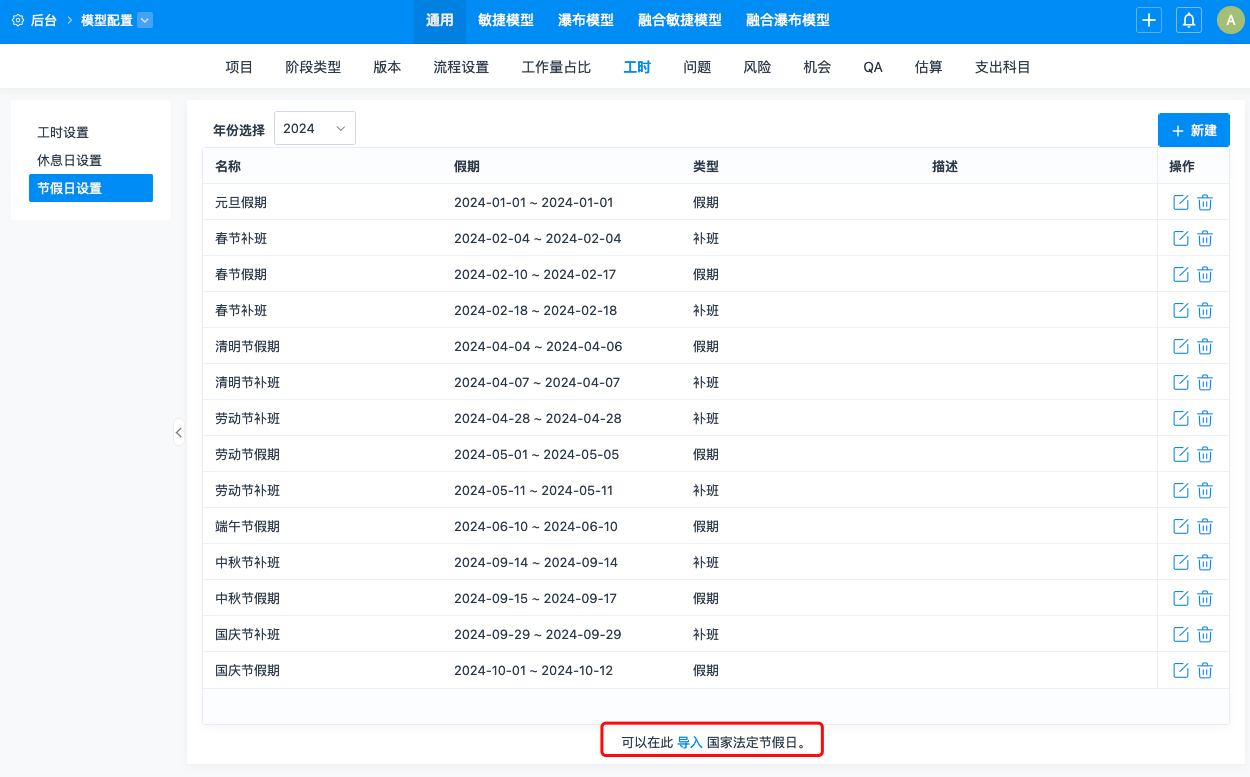
Task: Open the notification bell
Action: pos(1189,20)
